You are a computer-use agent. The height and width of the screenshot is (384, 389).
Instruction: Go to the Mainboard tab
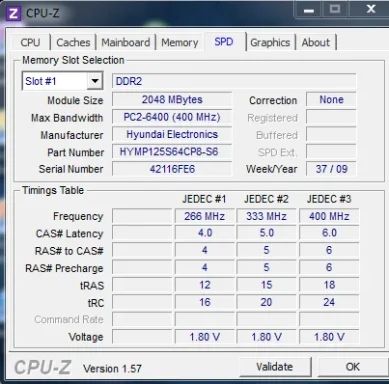point(126,42)
